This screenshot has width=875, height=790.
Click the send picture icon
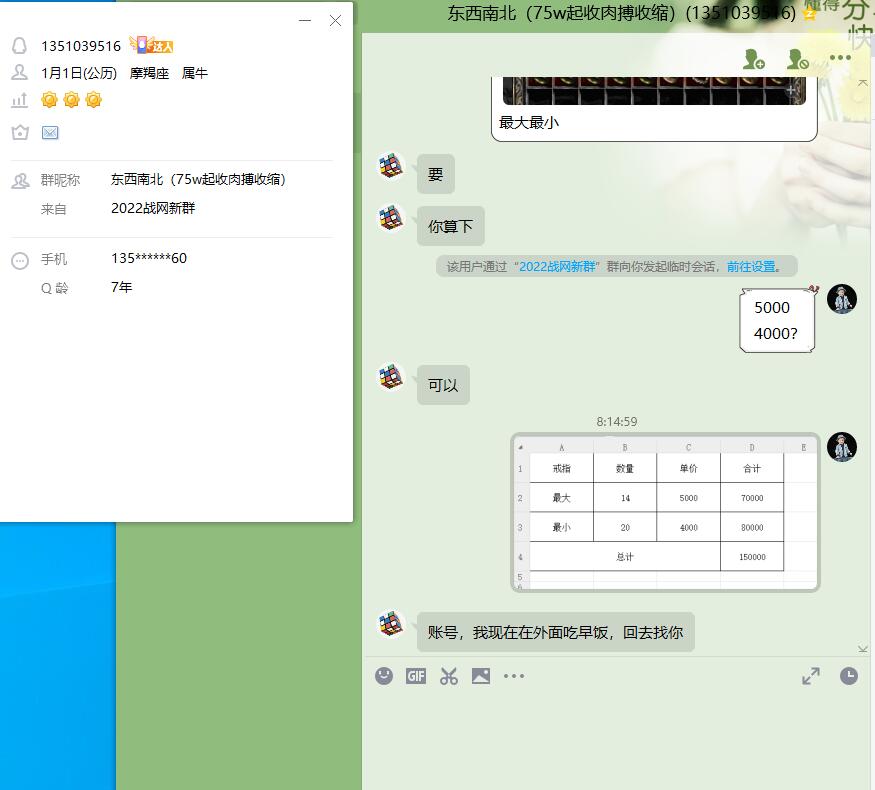481,676
